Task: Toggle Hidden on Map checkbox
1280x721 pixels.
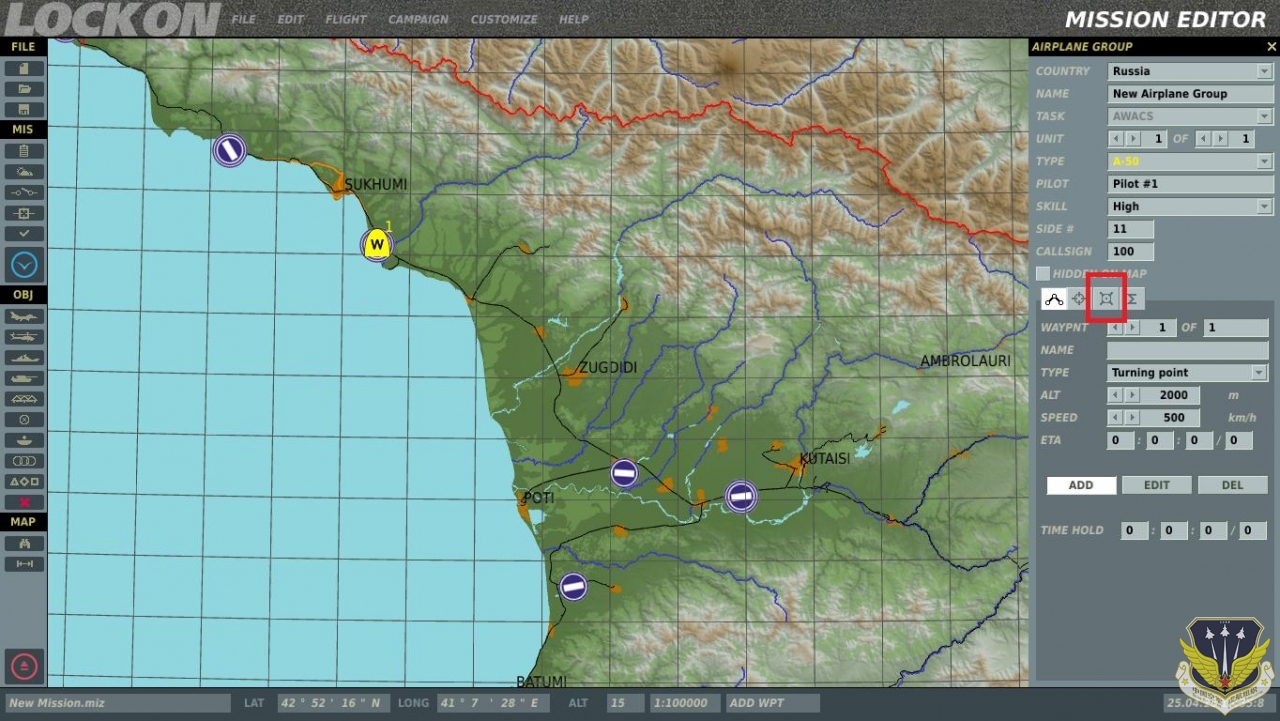Action: (x=1043, y=274)
